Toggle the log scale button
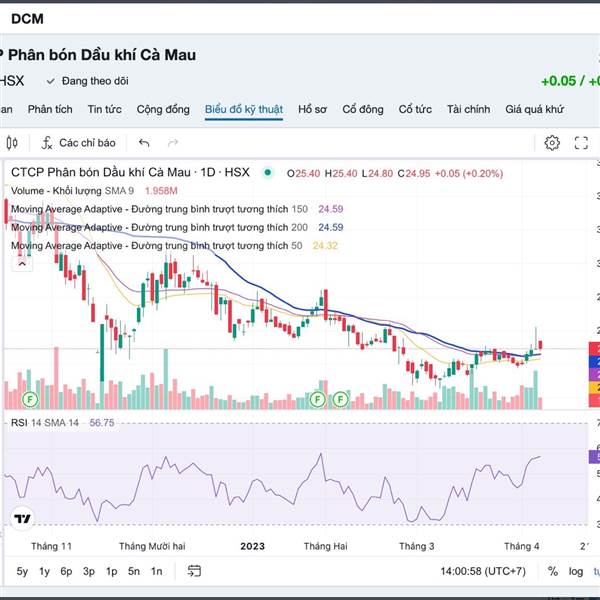The width and height of the screenshot is (600, 600). point(576,571)
